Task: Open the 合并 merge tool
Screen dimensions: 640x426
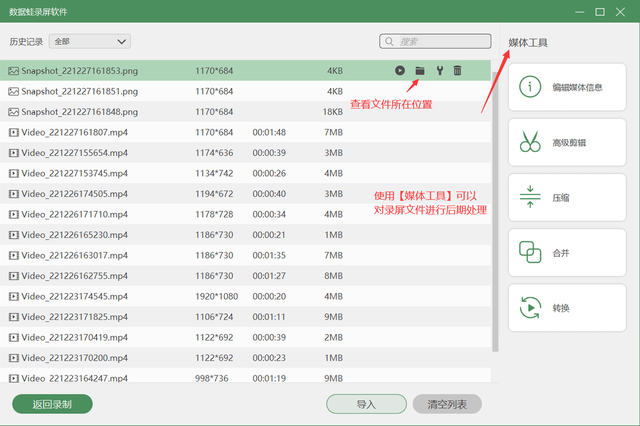Action: click(x=567, y=253)
